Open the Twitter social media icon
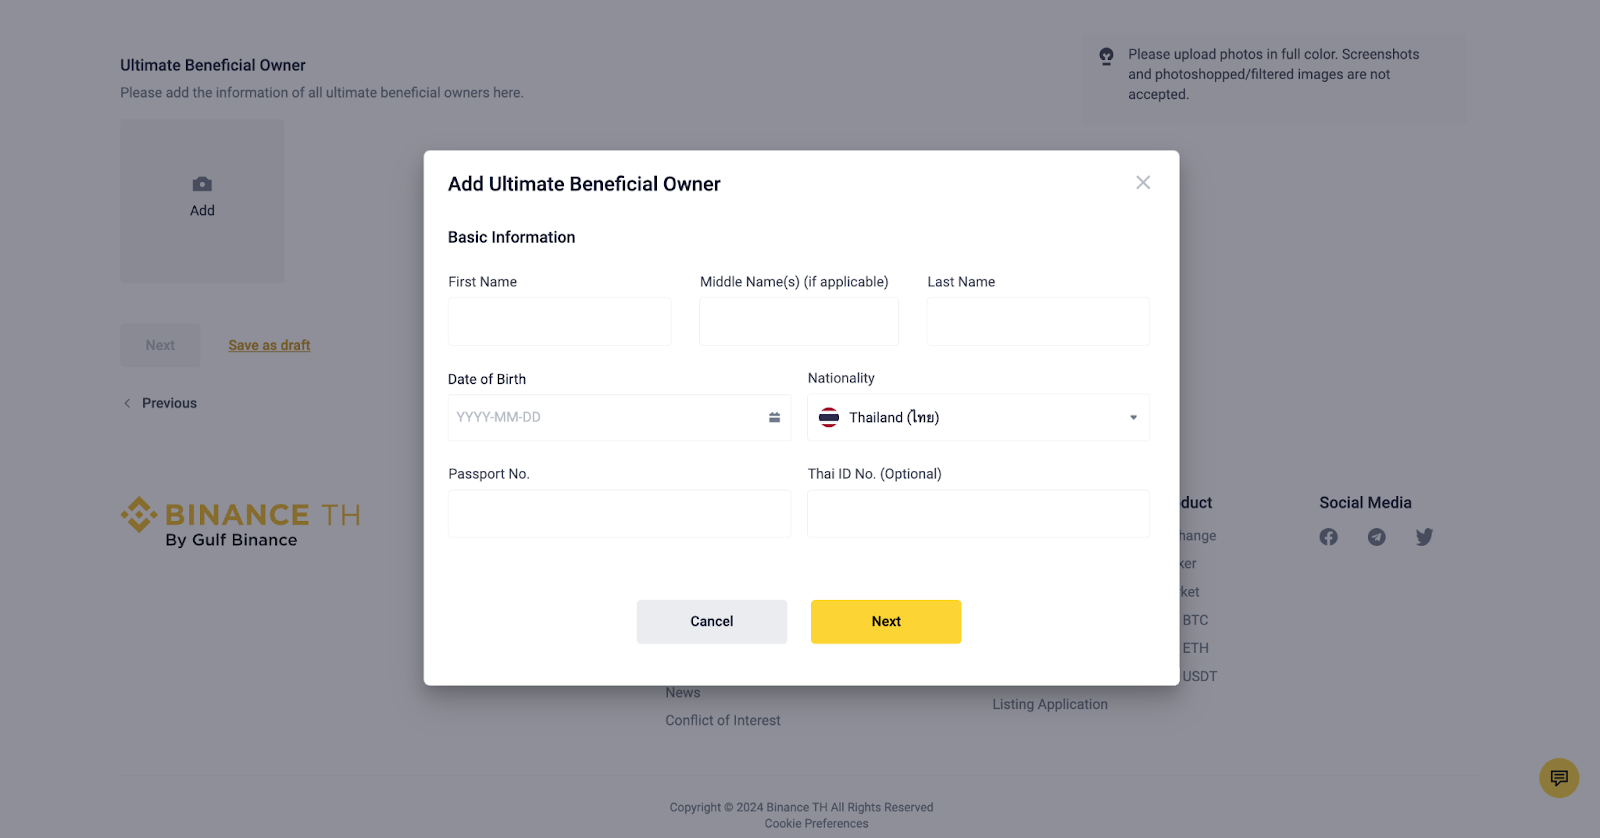The image size is (1600, 838). [x=1425, y=537]
